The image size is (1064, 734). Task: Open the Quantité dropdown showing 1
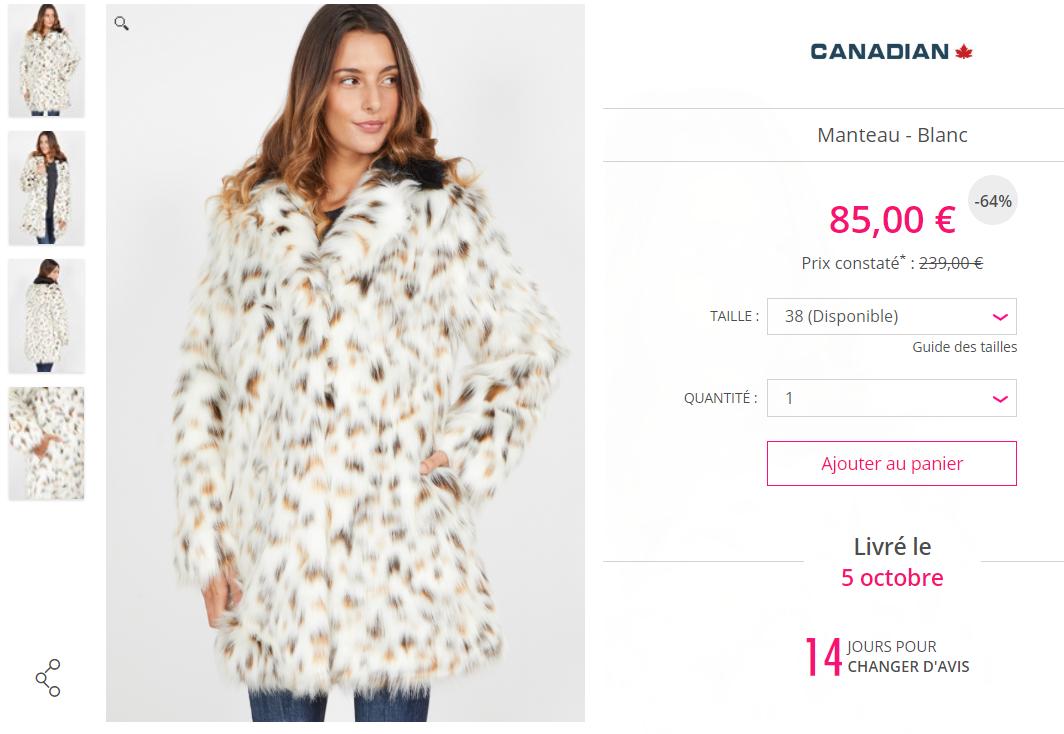click(x=891, y=398)
